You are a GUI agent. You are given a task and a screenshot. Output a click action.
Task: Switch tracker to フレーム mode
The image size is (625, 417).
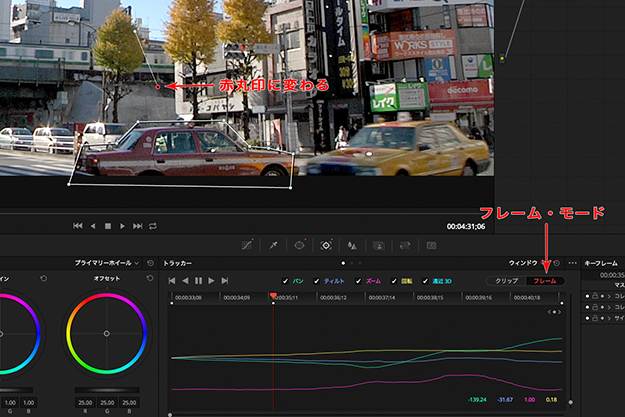coord(545,281)
